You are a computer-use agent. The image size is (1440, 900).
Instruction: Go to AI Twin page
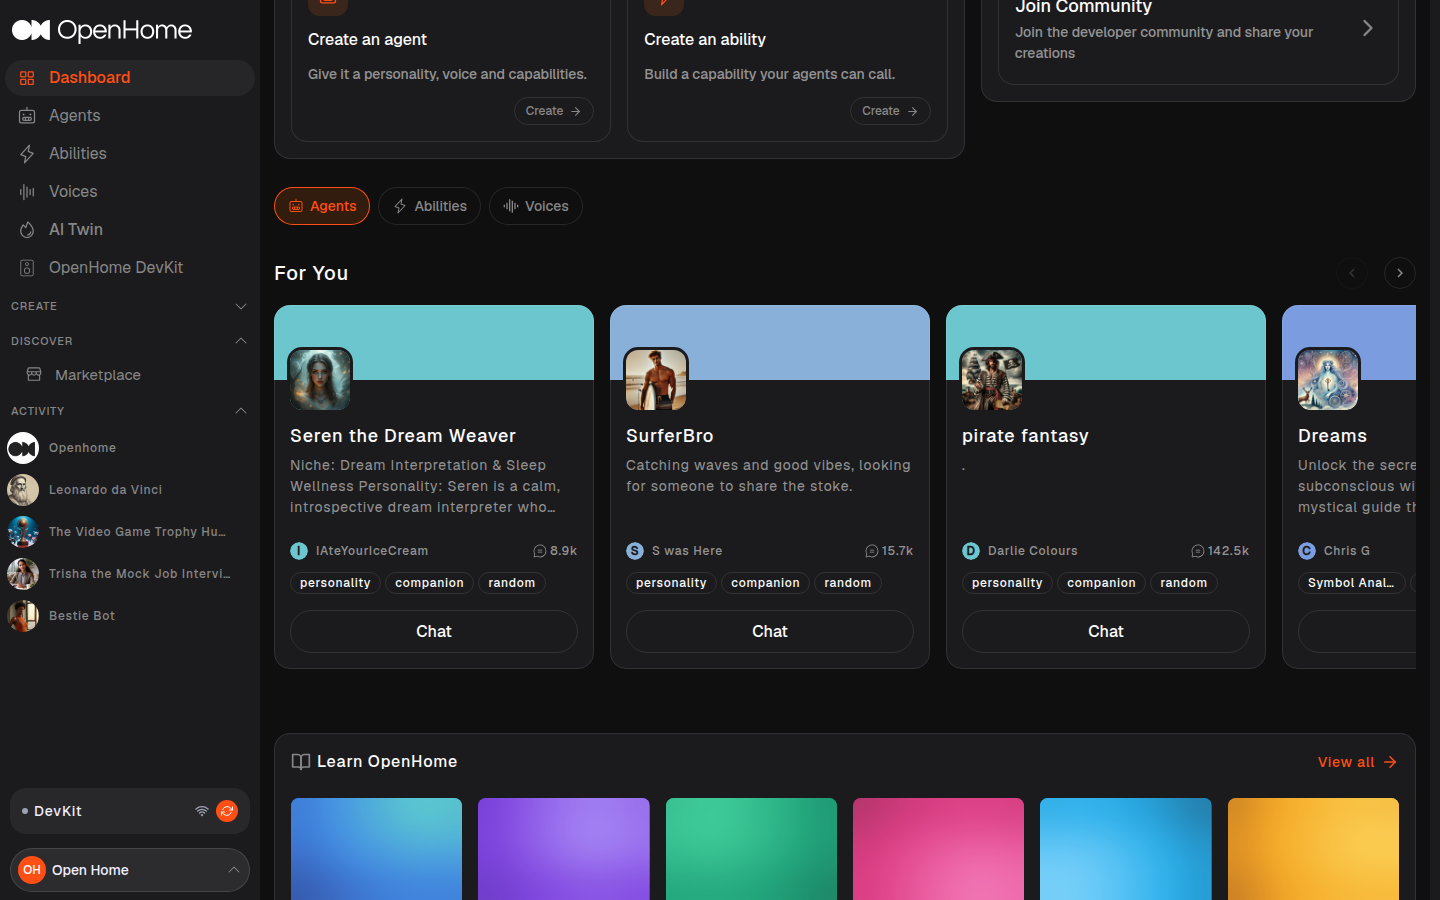pyautogui.click(x=130, y=230)
